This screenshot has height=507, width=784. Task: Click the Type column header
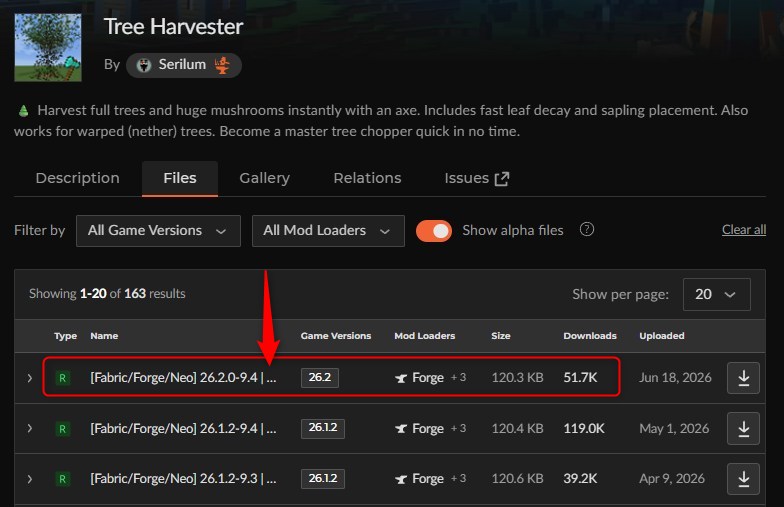[66, 336]
